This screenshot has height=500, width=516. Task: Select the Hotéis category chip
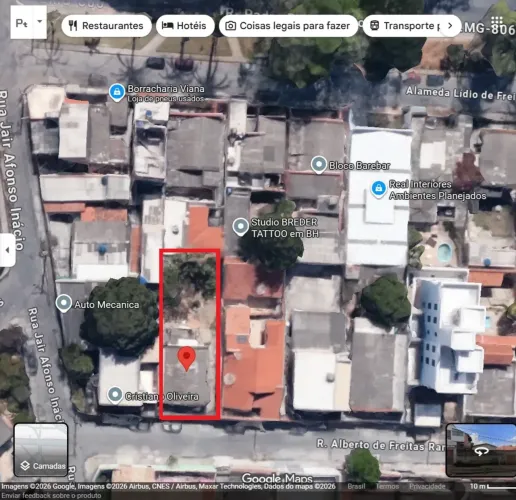(x=185, y=26)
